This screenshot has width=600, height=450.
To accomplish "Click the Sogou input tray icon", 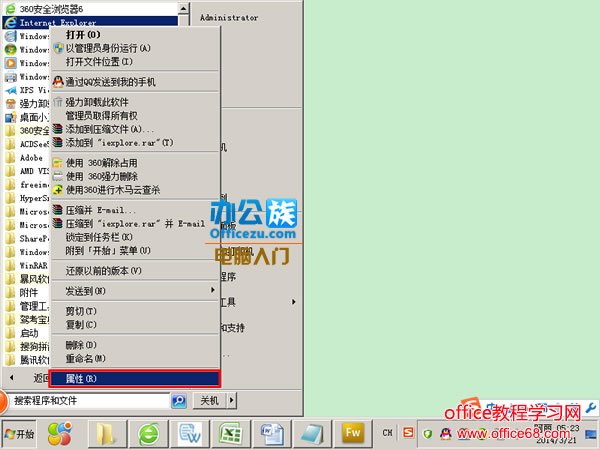I will (x=408, y=433).
